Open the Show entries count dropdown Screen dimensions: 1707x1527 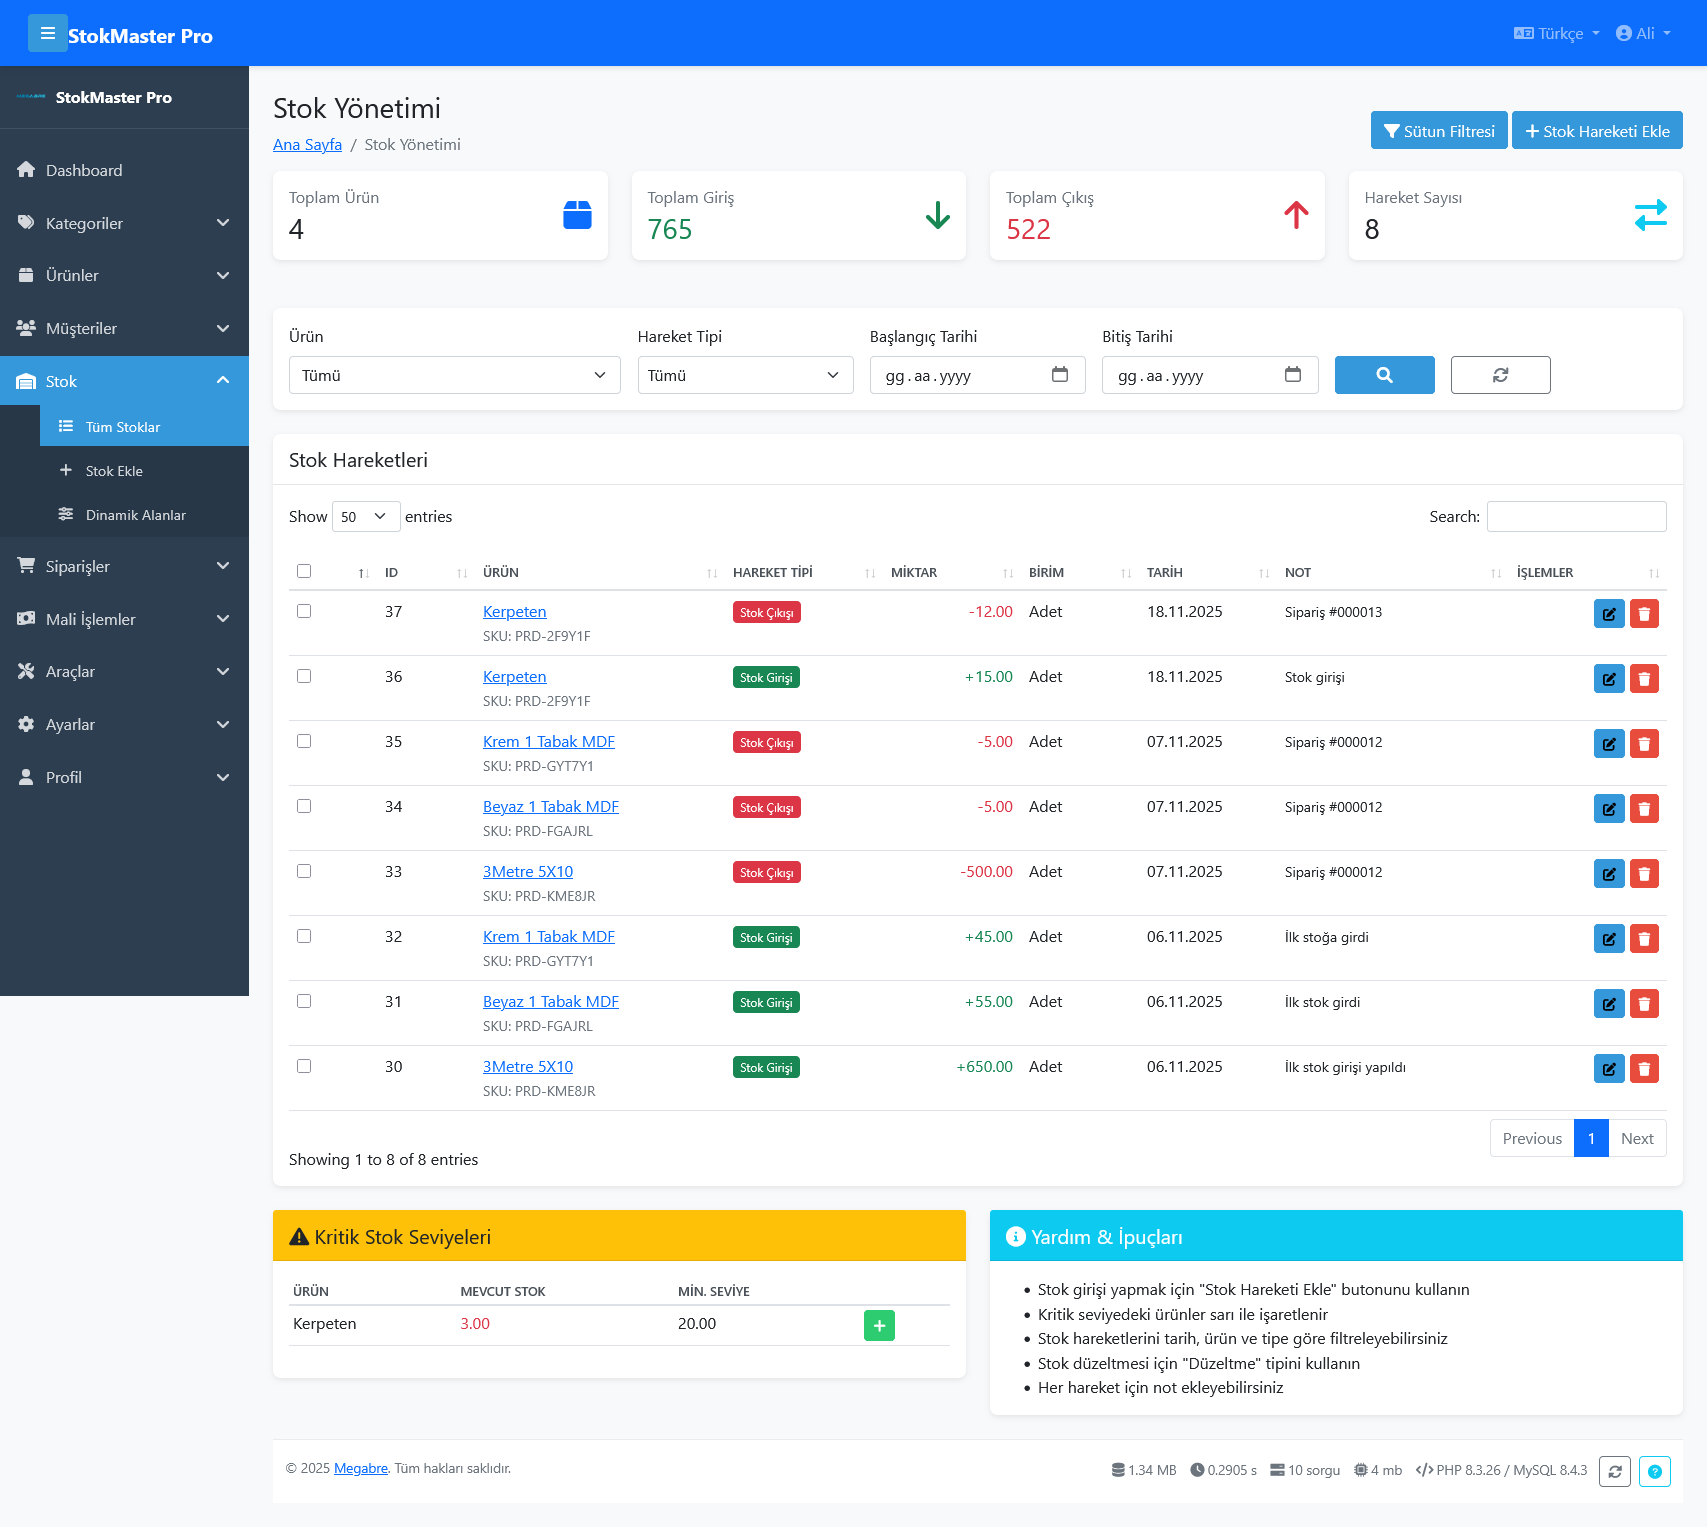click(x=365, y=516)
